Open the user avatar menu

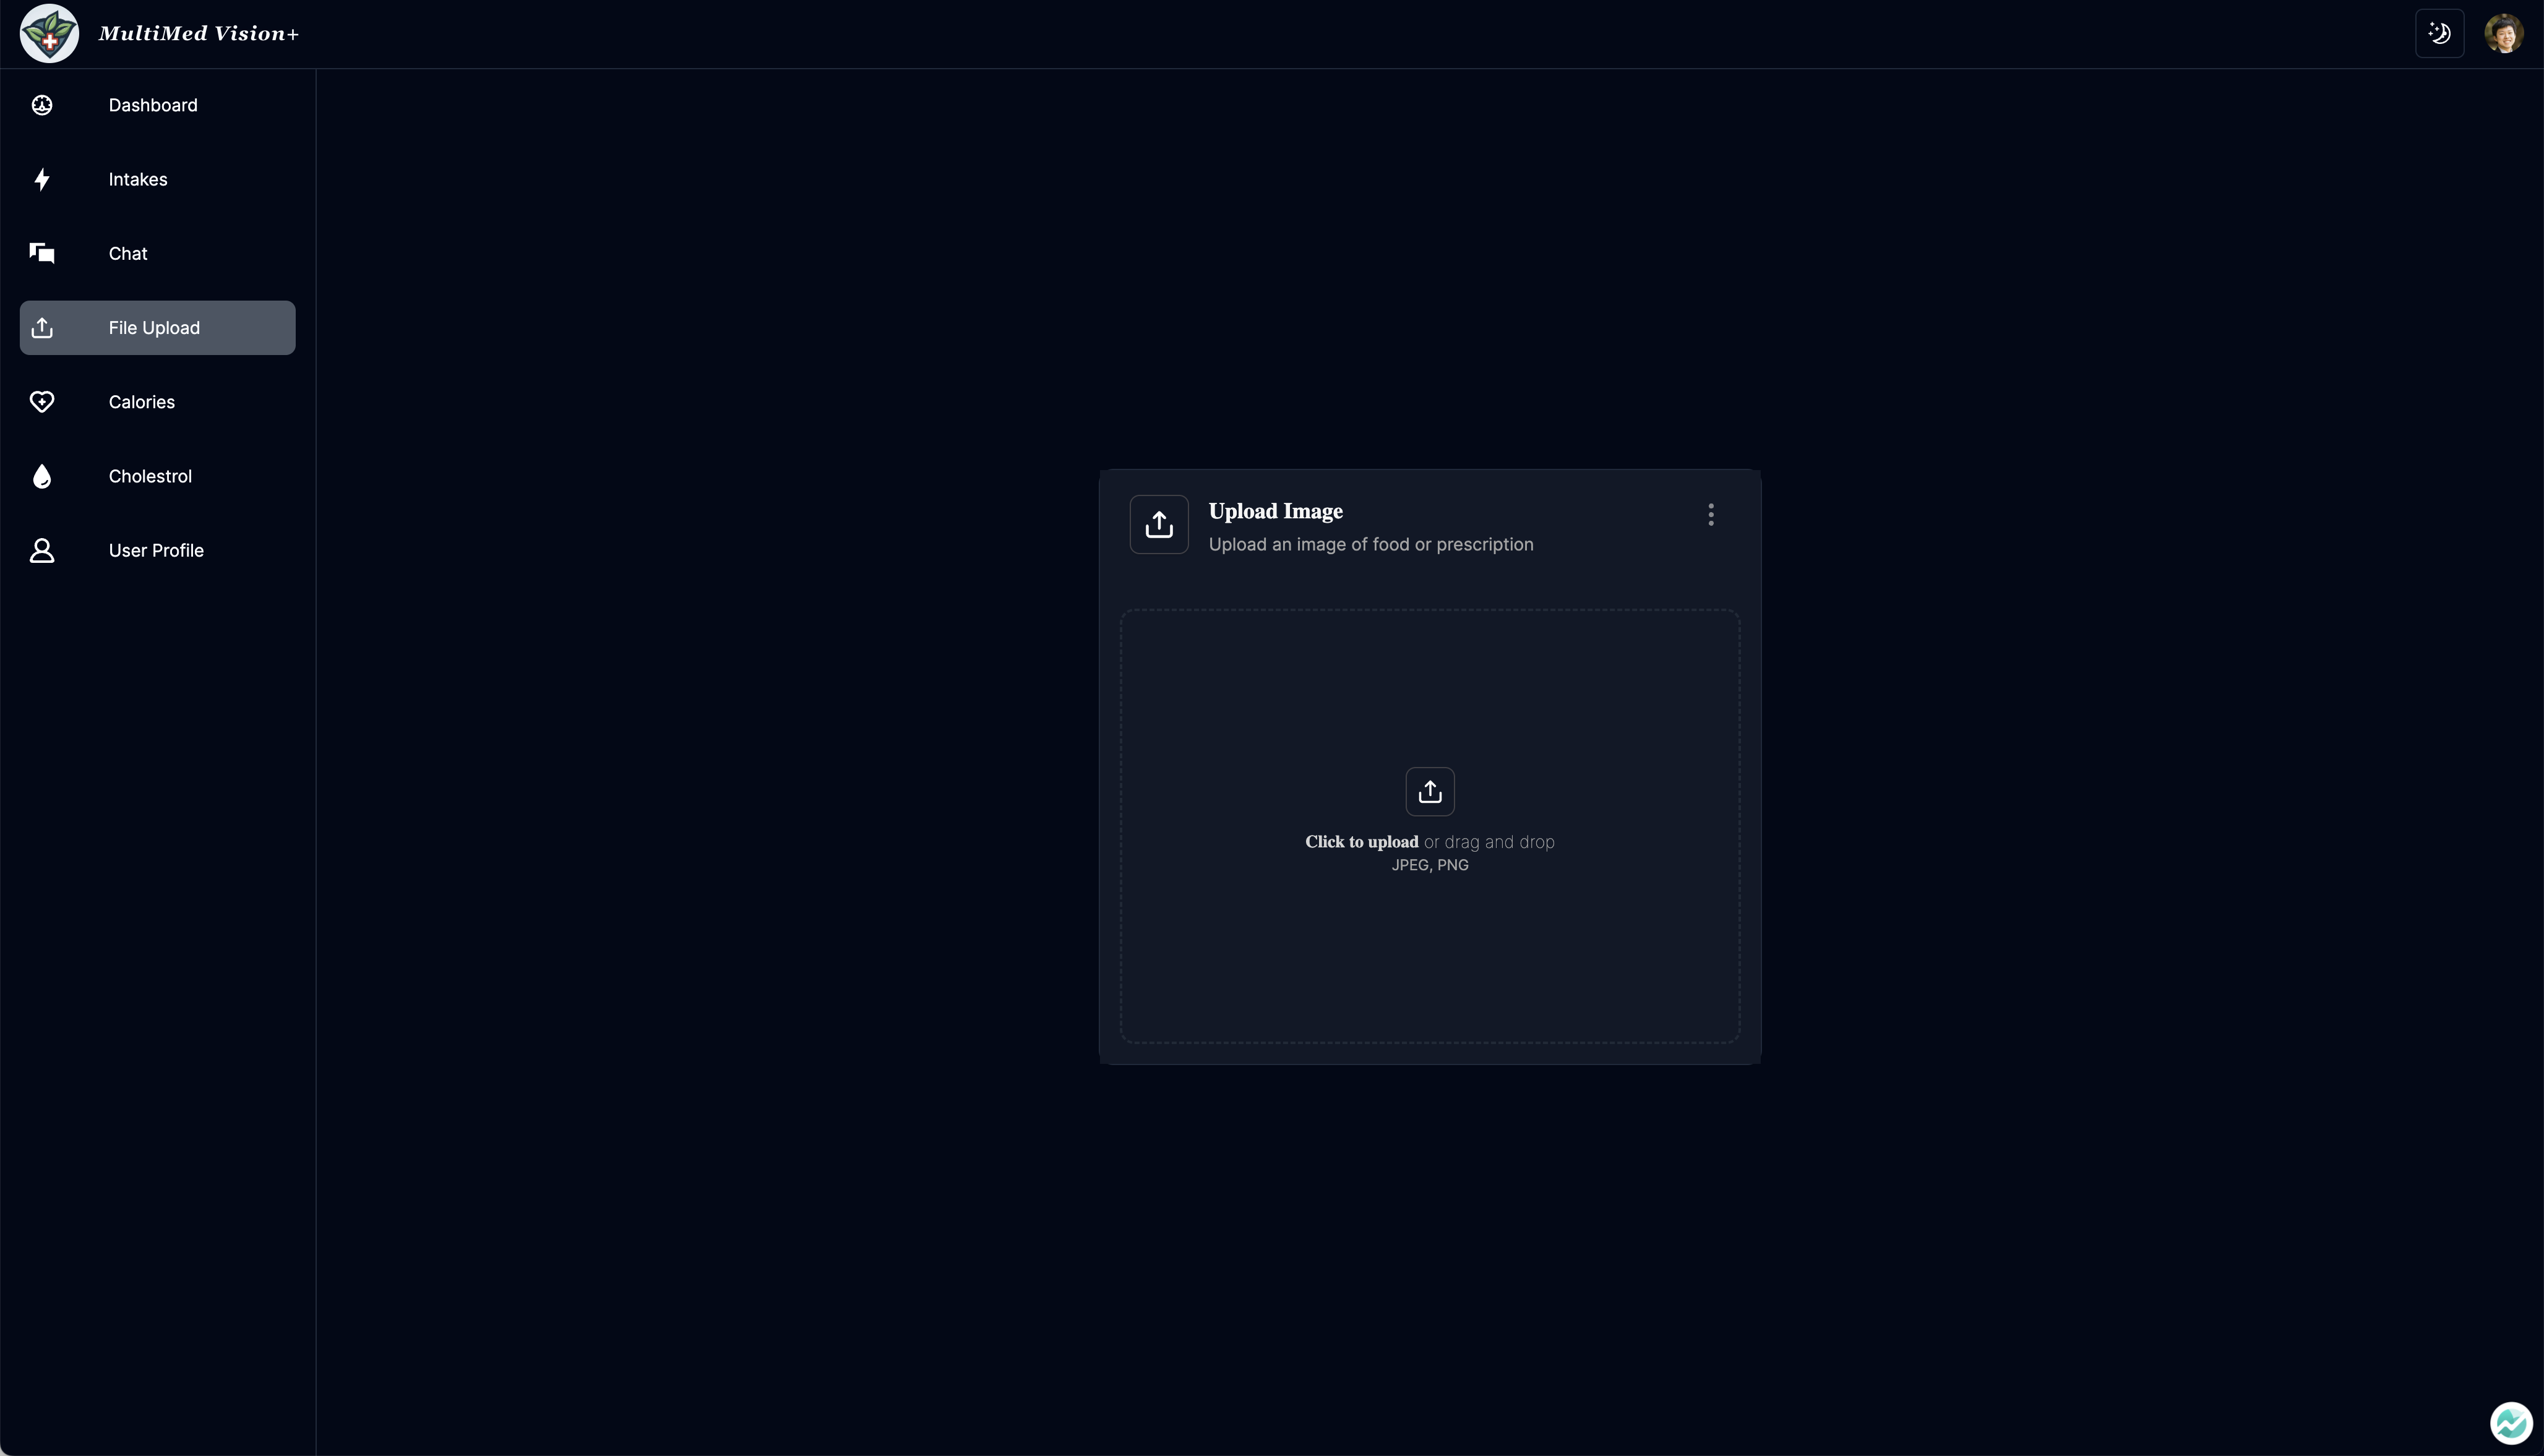(2503, 33)
